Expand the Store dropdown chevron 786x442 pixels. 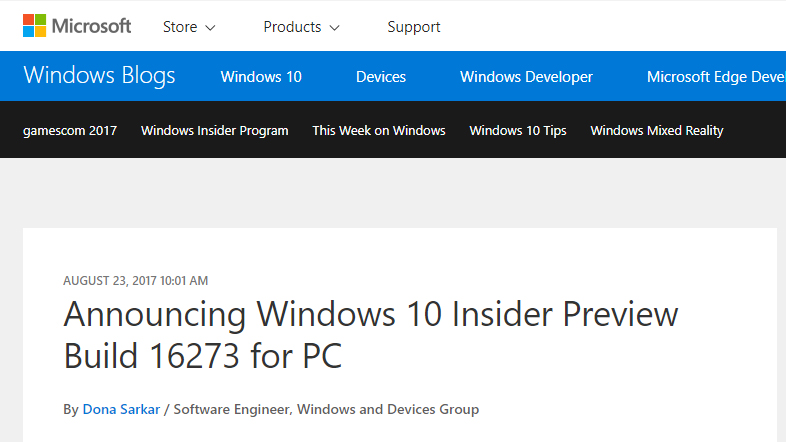click(x=211, y=28)
